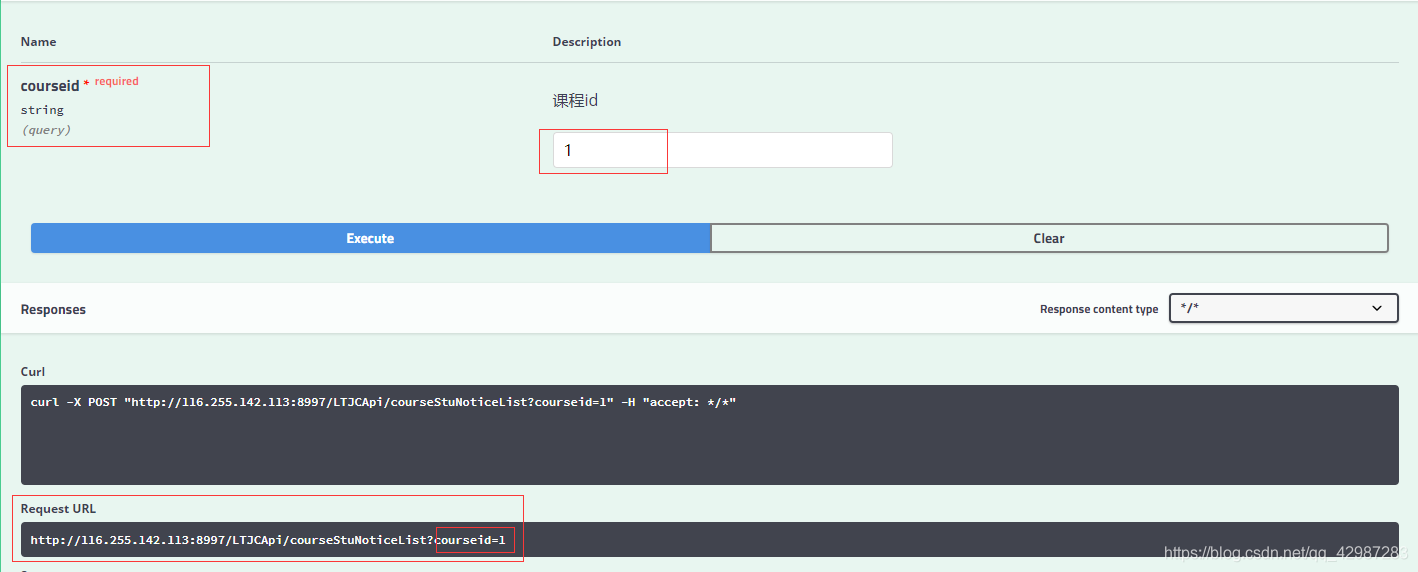
Task: Click the courseid parameter name
Action: (x=50, y=86)
